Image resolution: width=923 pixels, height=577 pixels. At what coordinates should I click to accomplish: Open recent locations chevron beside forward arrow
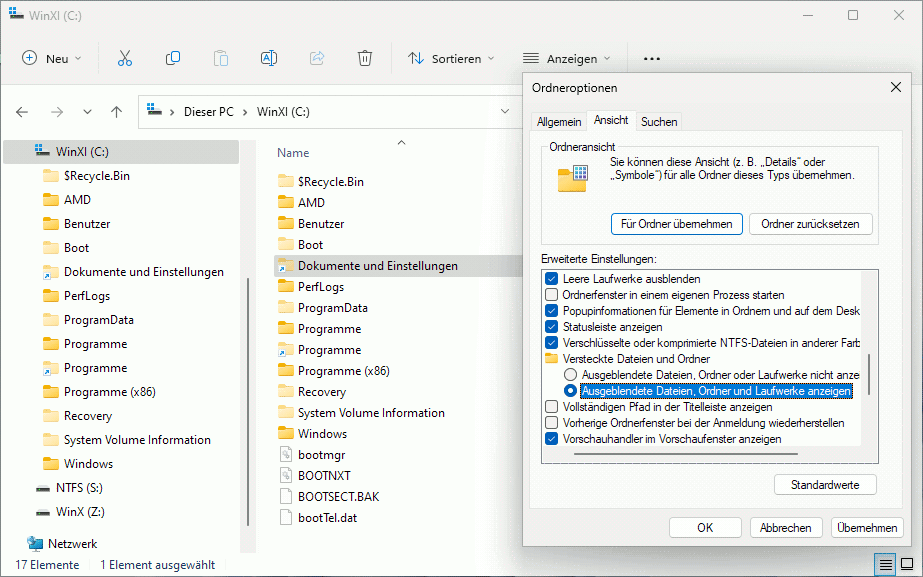87,112
